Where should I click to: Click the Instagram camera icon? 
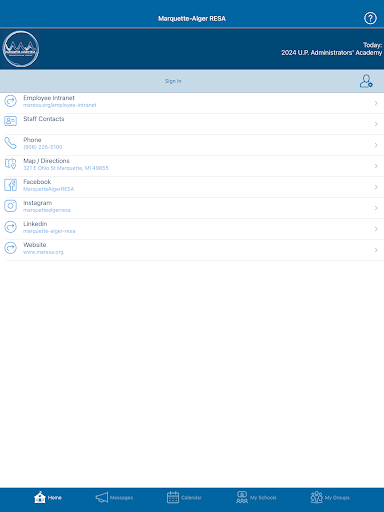coord(10,206)
